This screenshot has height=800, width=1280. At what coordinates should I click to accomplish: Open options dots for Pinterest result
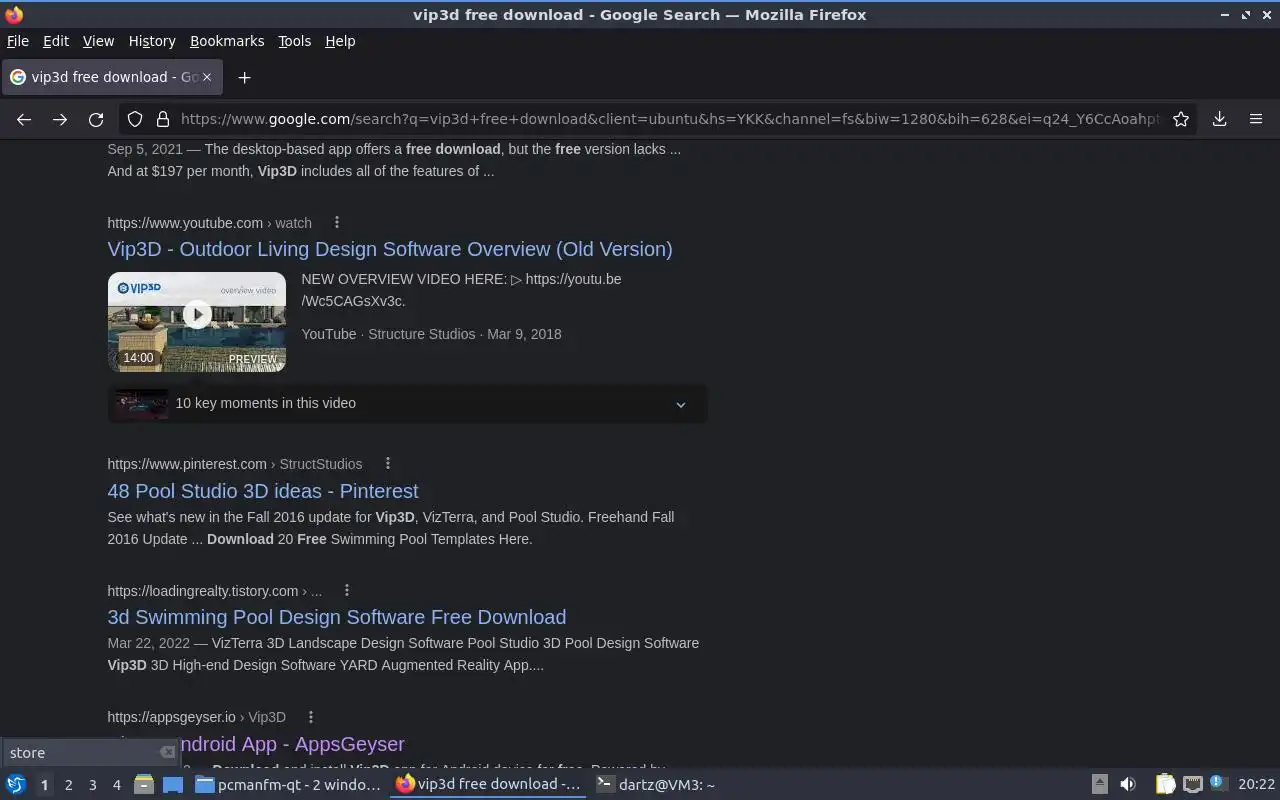pyautogui.click(x=388, y=463)
